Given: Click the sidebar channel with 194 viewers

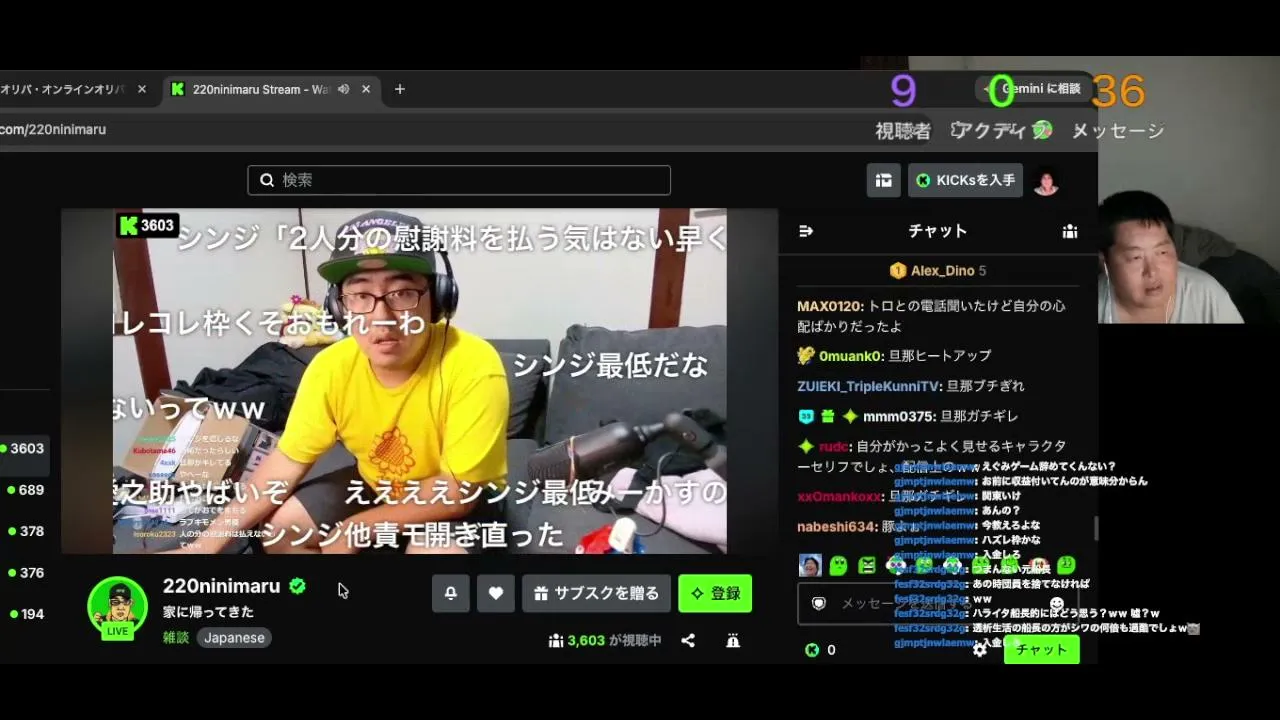Looking at the screenshot, I should pyautogui.click(x=24, y=614).
